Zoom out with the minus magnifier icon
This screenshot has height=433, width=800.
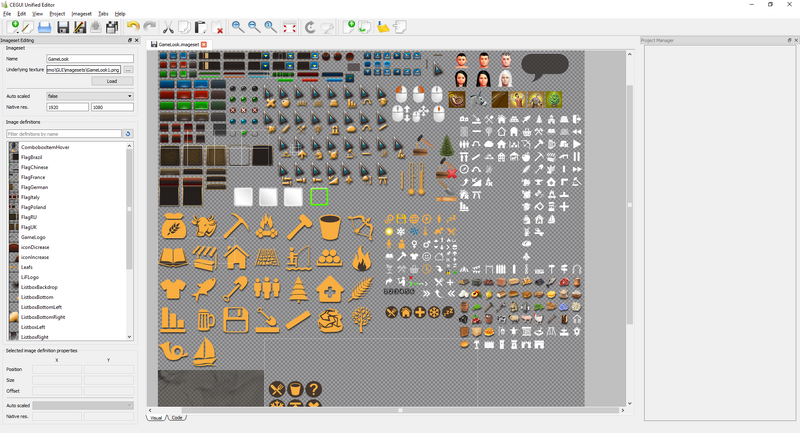pos(254,27)
